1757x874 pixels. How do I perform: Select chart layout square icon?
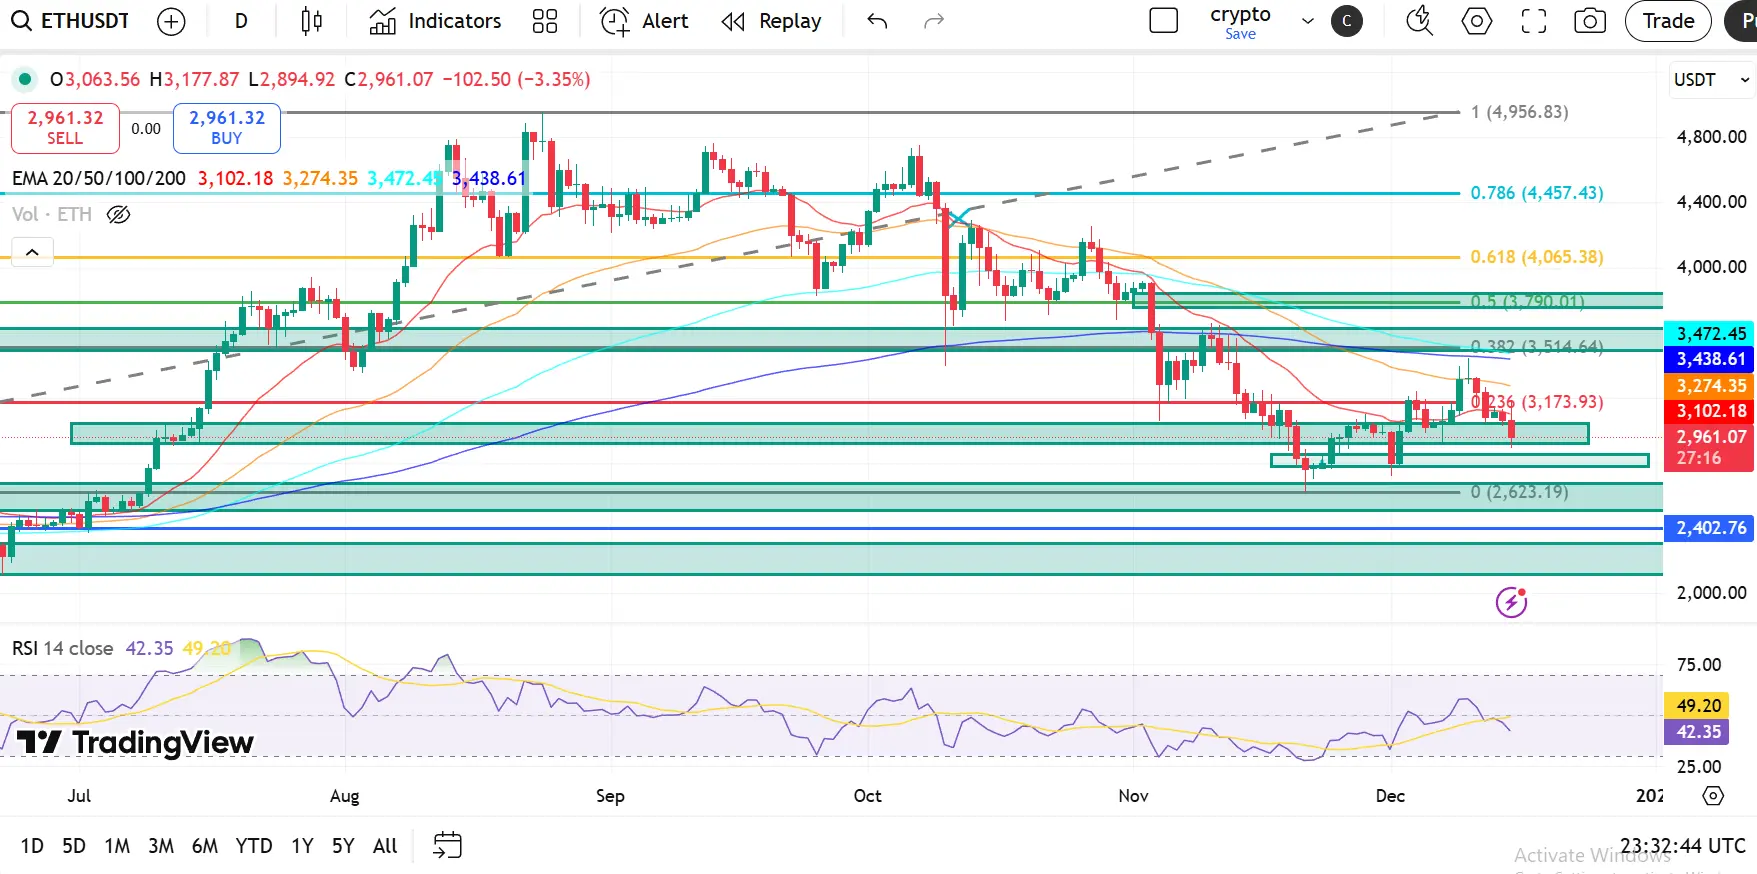(1164, 21)
